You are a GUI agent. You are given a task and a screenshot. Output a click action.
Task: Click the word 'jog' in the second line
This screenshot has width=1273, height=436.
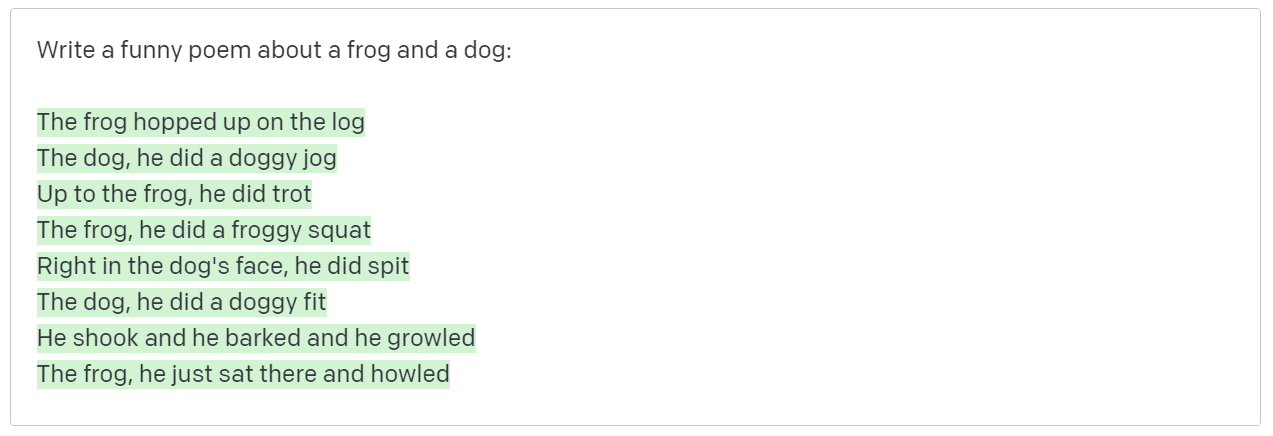(x=320, y=159)
